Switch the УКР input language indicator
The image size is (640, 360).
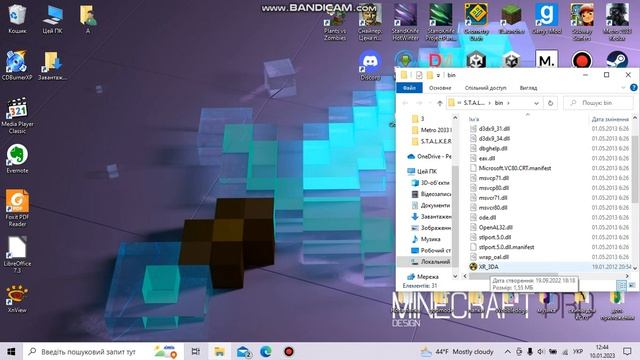(x=578, y=351)
